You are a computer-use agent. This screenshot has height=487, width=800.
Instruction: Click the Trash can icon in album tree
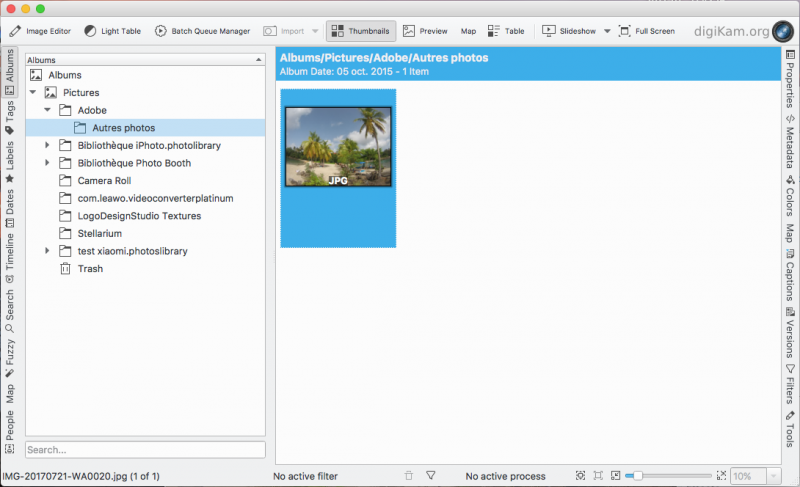click(x=65, y=268)
